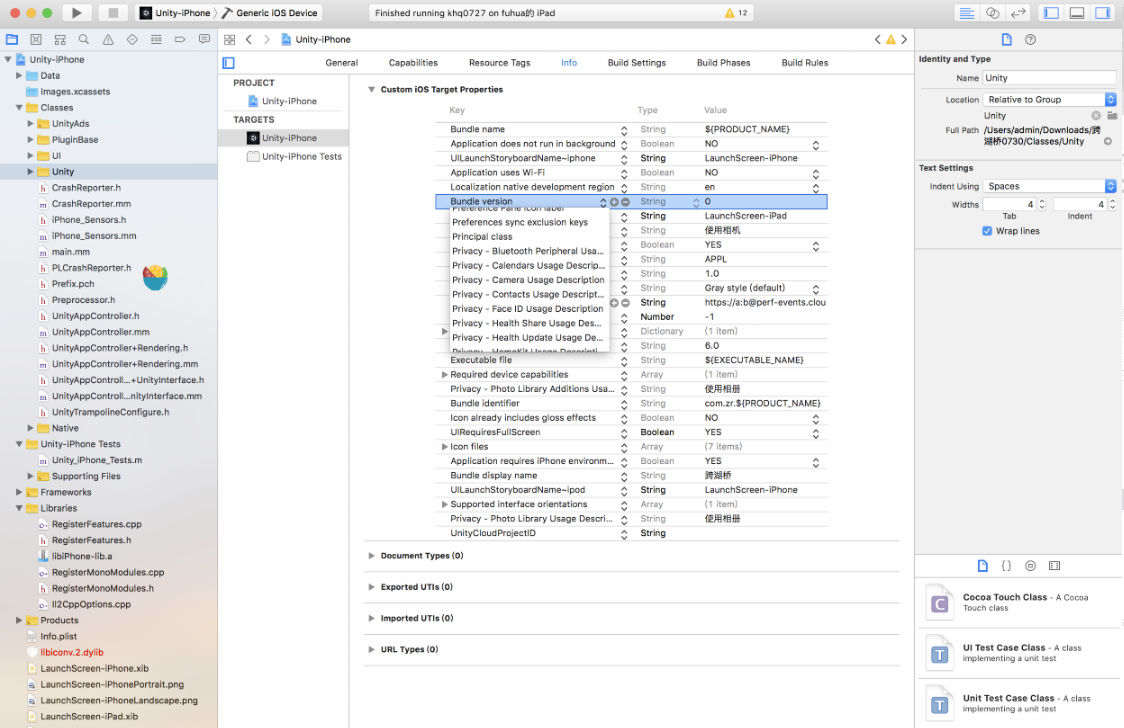Open the General tab
The width and height of the screenshot is (1124, 728).
[341, 63]
